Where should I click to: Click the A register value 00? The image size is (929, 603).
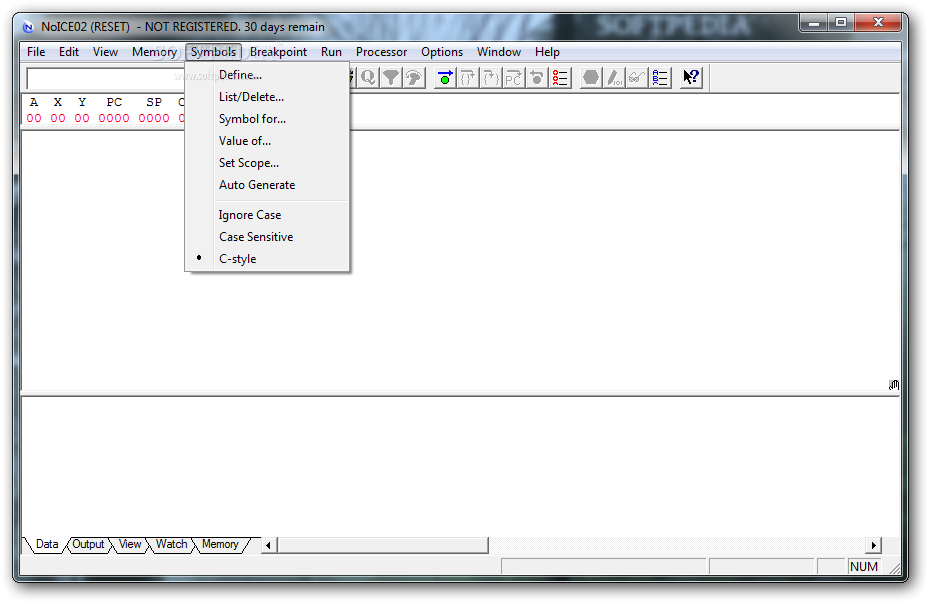coord(34,118)
